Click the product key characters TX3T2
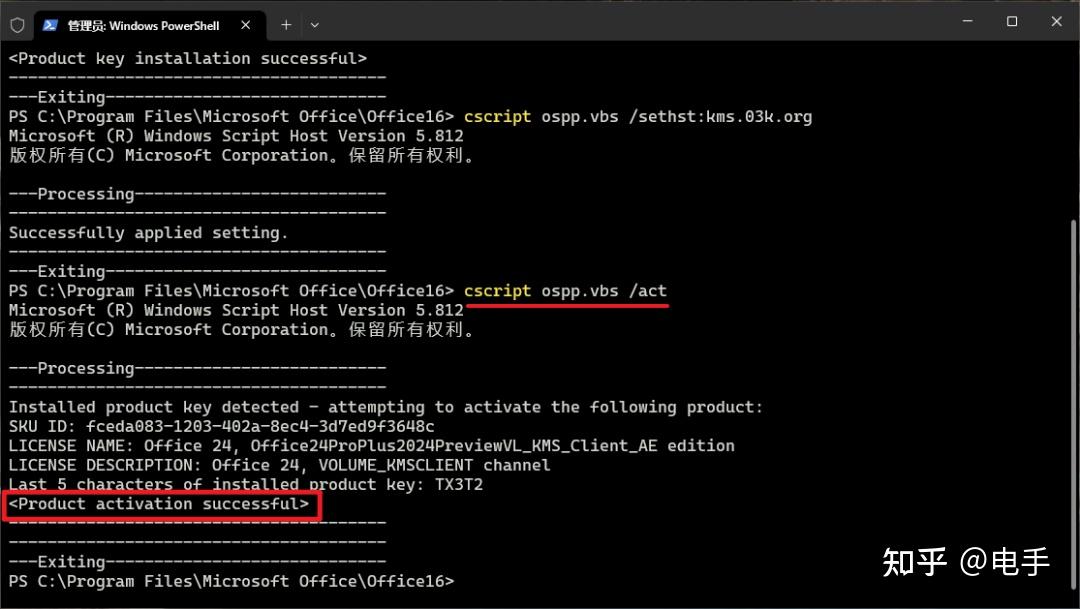This screenshot has height=609, width=1080. tap(461, 485)
